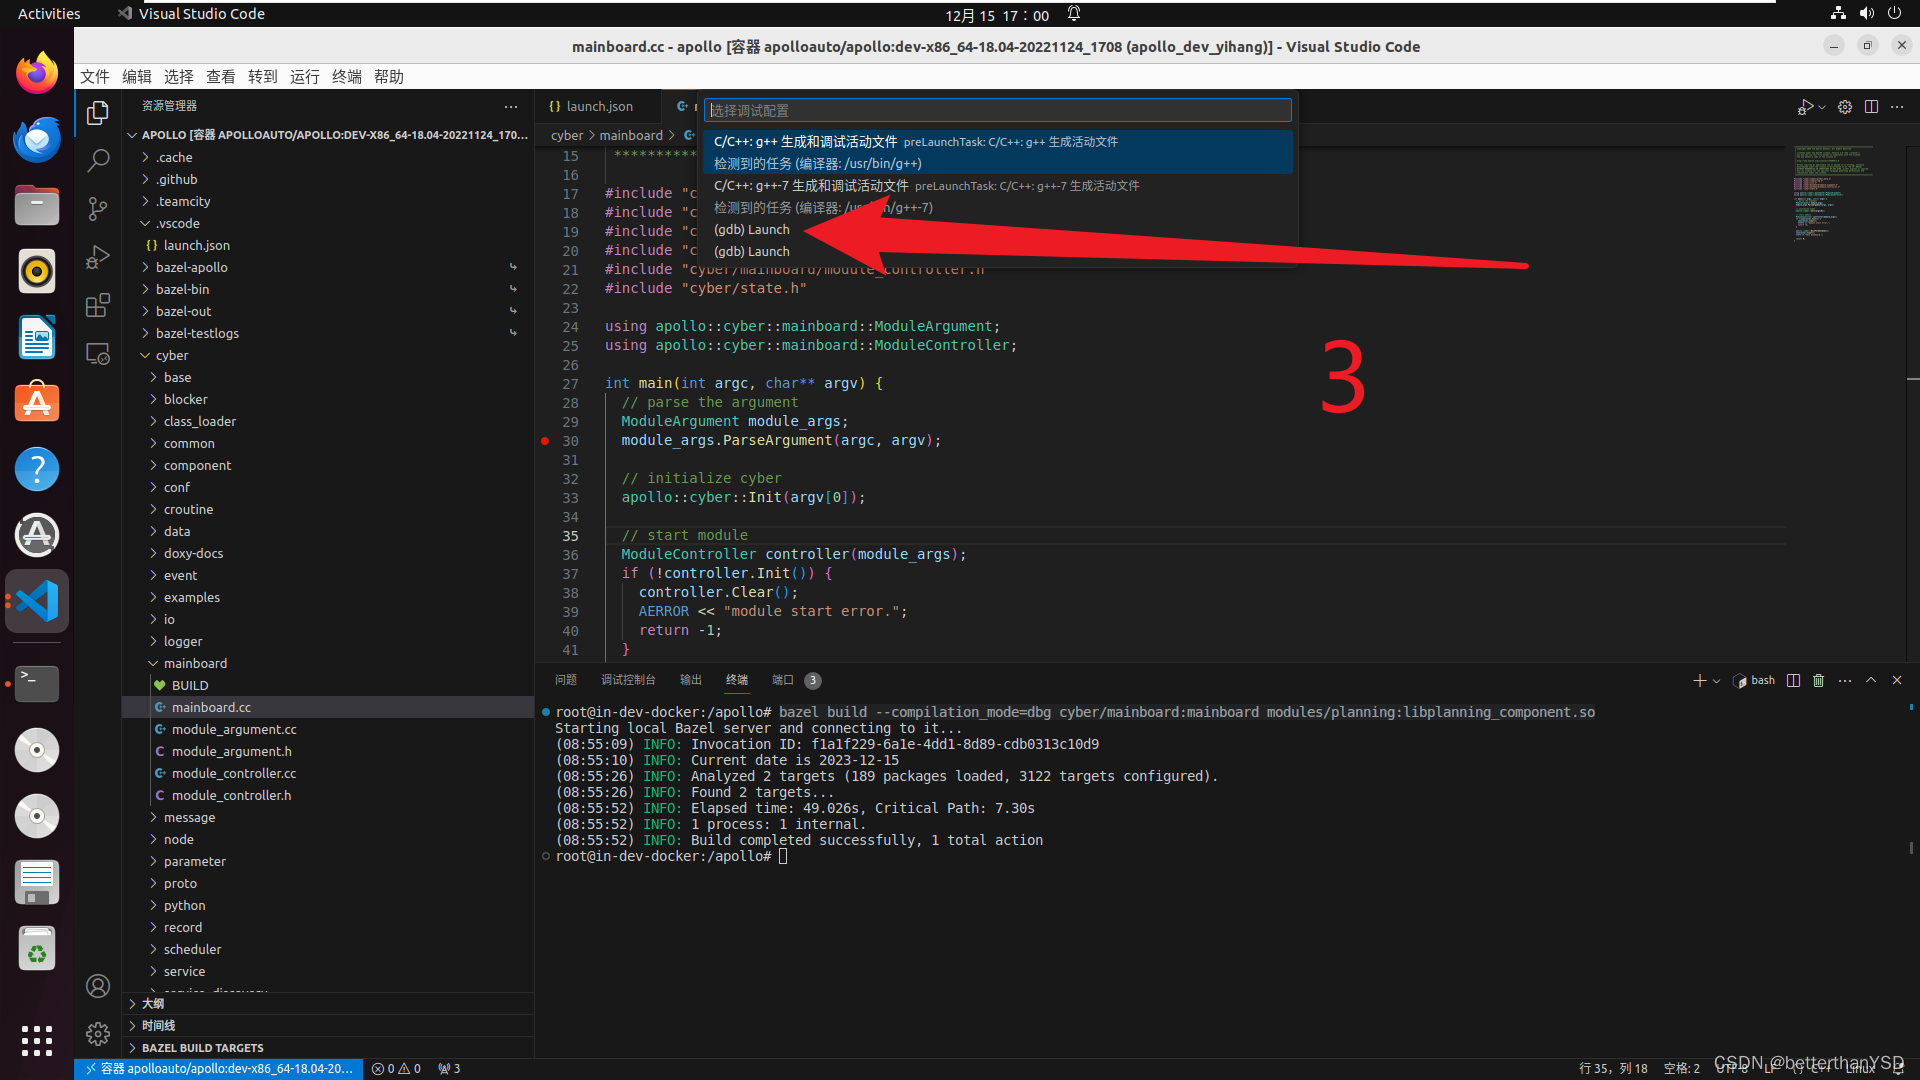
Task: Open Thunderbird from the dock
Action: tap(37, 139)
